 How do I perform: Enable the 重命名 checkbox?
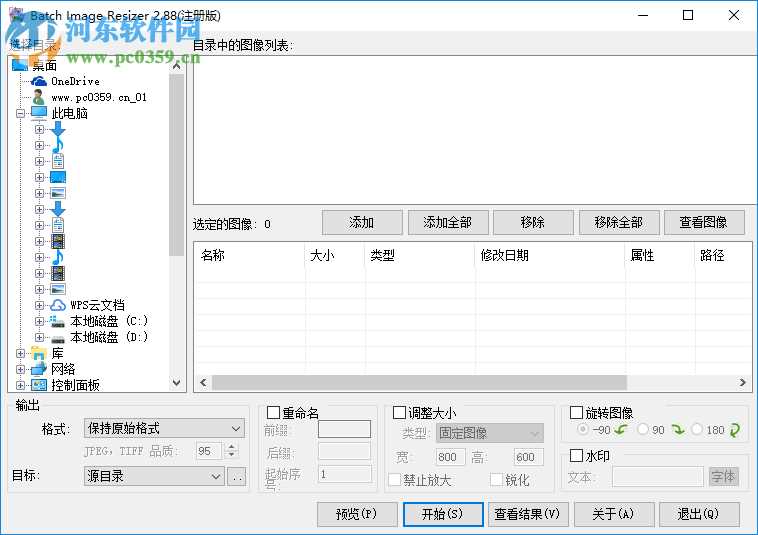pos(274,413)
